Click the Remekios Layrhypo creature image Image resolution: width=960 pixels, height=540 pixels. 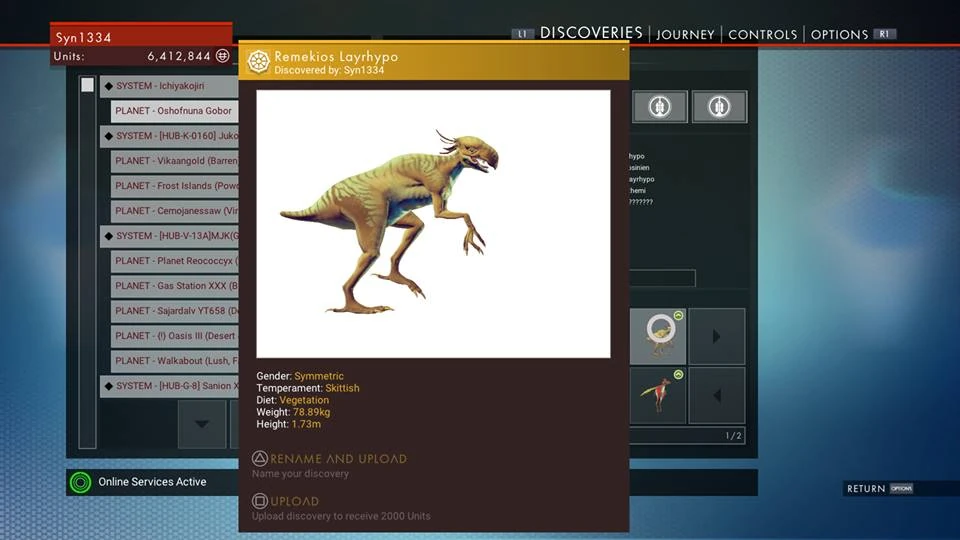pos(433,224)
